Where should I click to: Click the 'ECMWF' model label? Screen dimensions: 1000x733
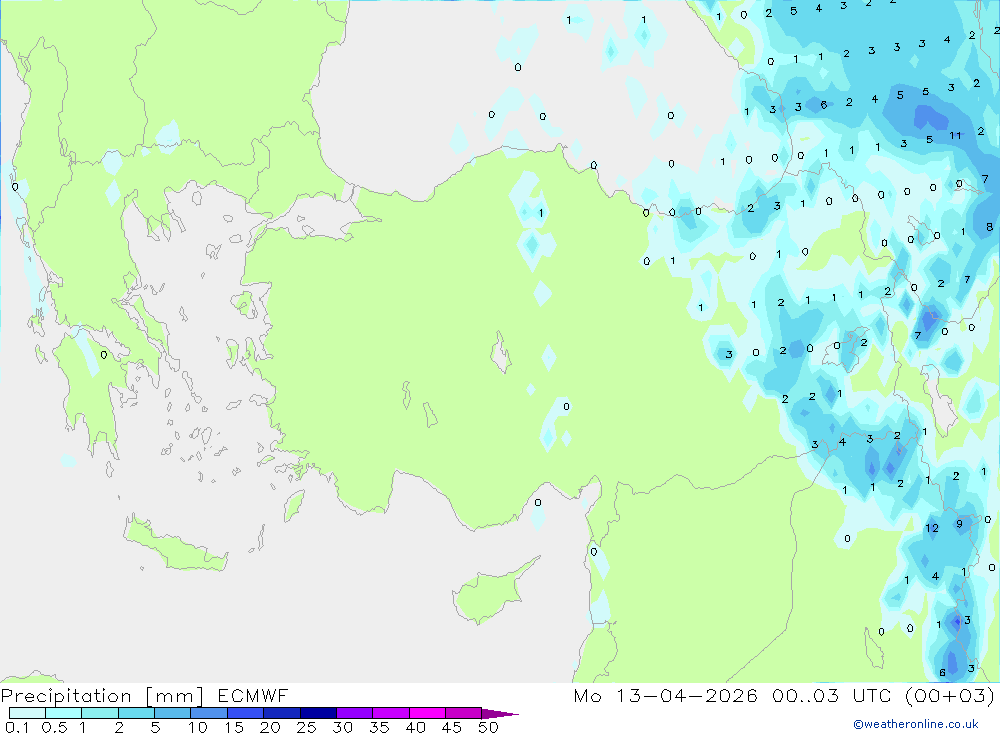click(x=253, y=695)
